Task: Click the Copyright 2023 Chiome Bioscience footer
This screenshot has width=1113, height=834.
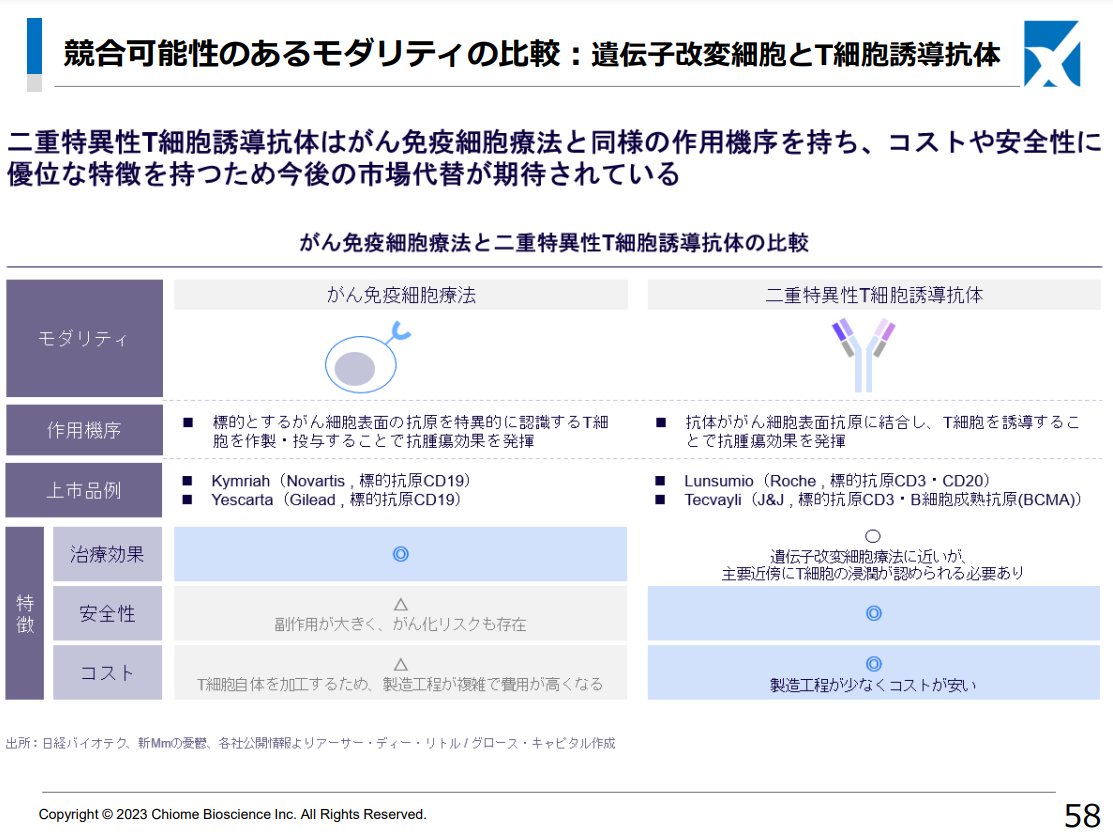Action: pyautogui.click(x=232, y=814)
